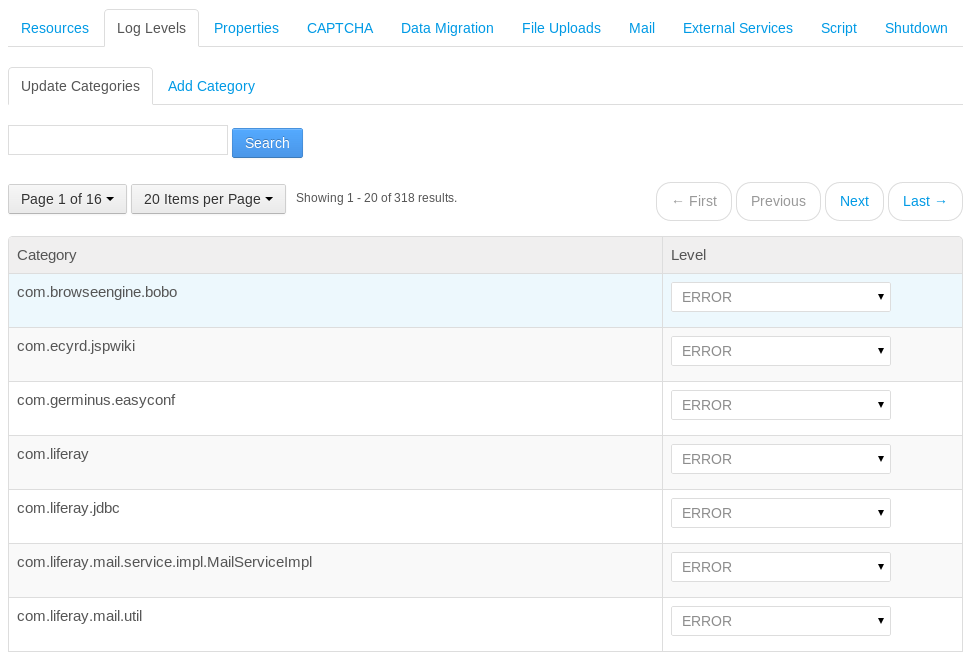Select the Log Levels tab

pyautogui.click(x=151, y=29)
